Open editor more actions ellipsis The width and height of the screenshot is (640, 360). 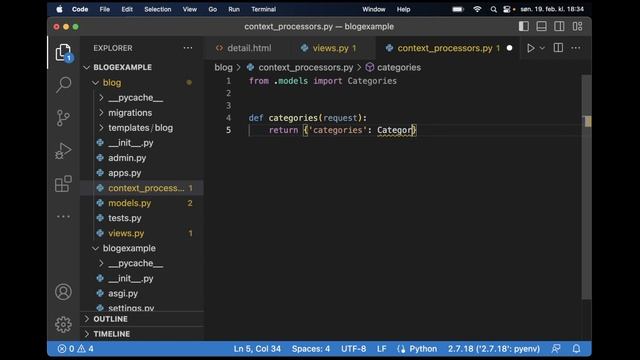pyautogui.click(x=576, y=48)
